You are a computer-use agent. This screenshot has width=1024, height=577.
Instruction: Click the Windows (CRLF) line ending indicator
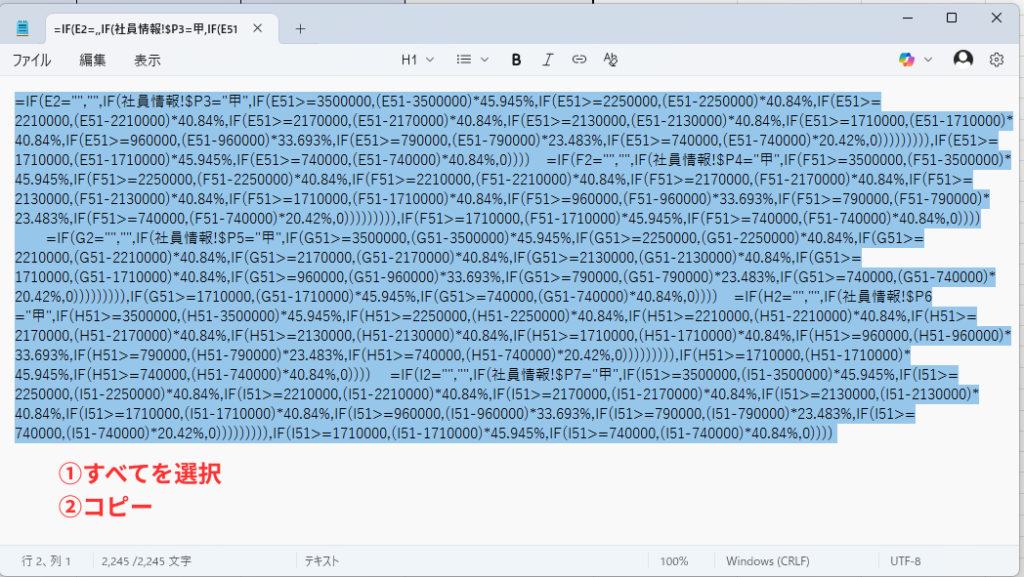click(x=768, y=561)
